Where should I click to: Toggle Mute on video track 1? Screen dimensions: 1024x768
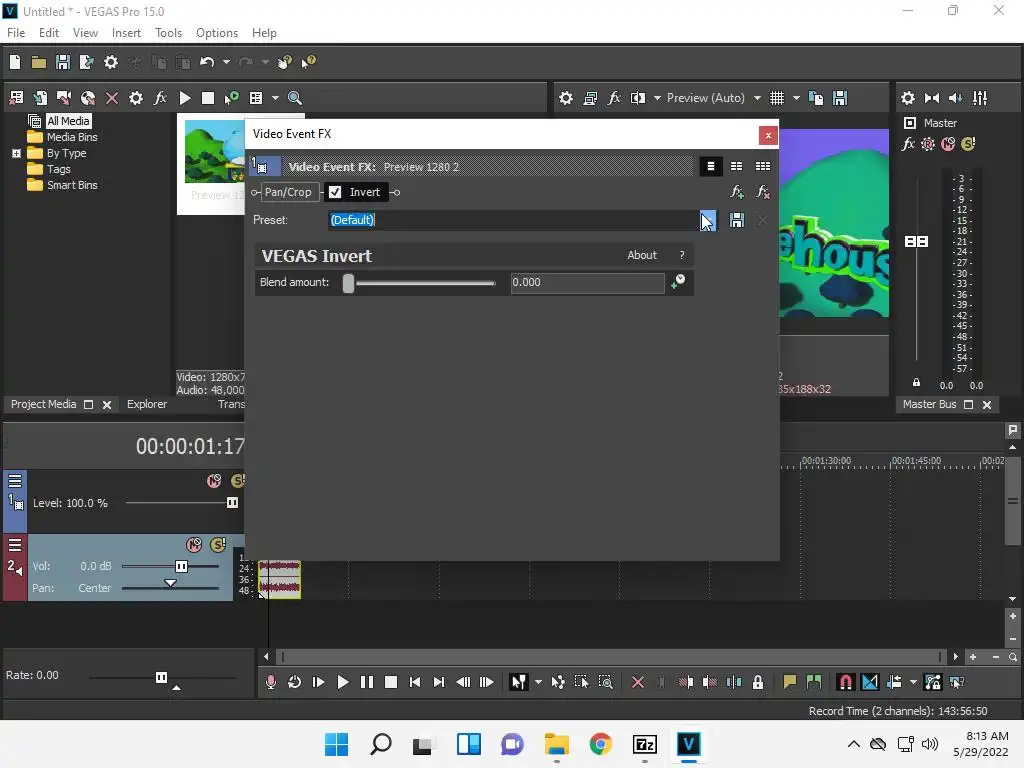(214, 481)
